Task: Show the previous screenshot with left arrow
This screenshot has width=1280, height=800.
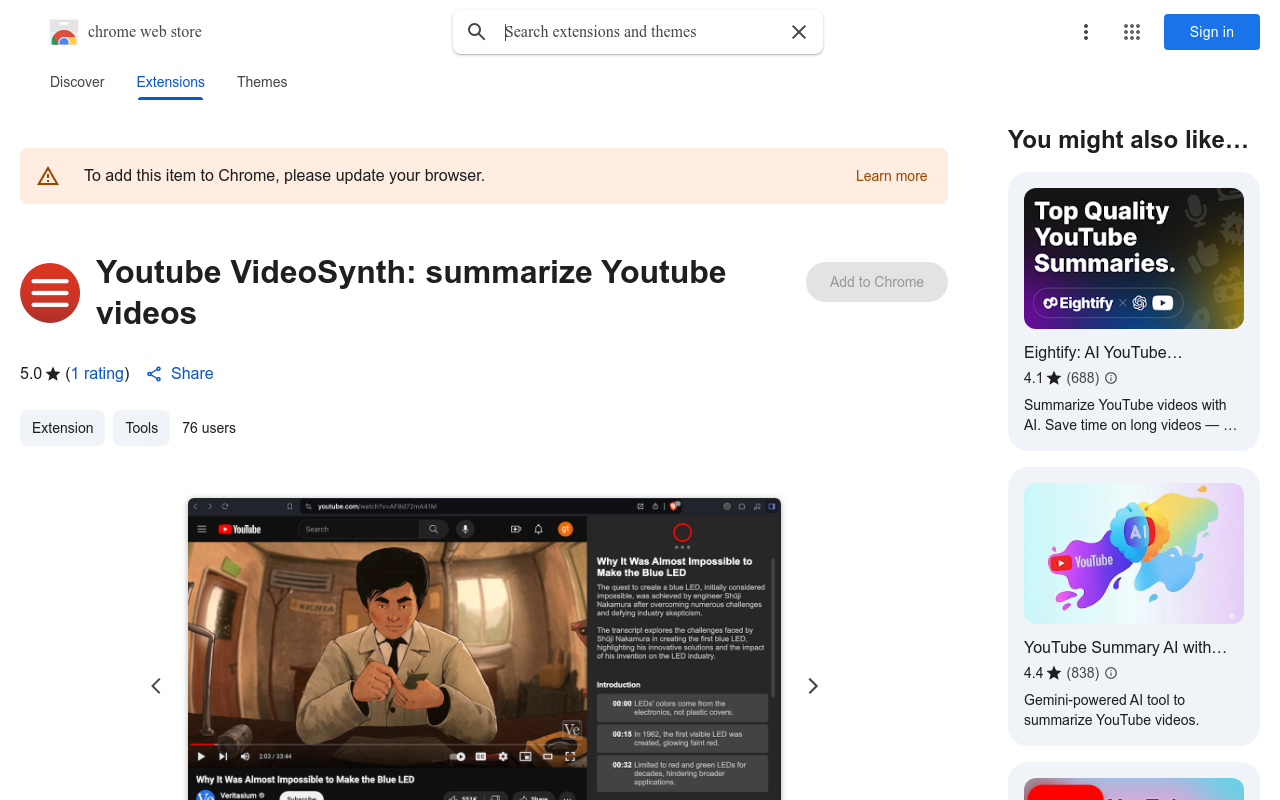Action: [156, 686]
